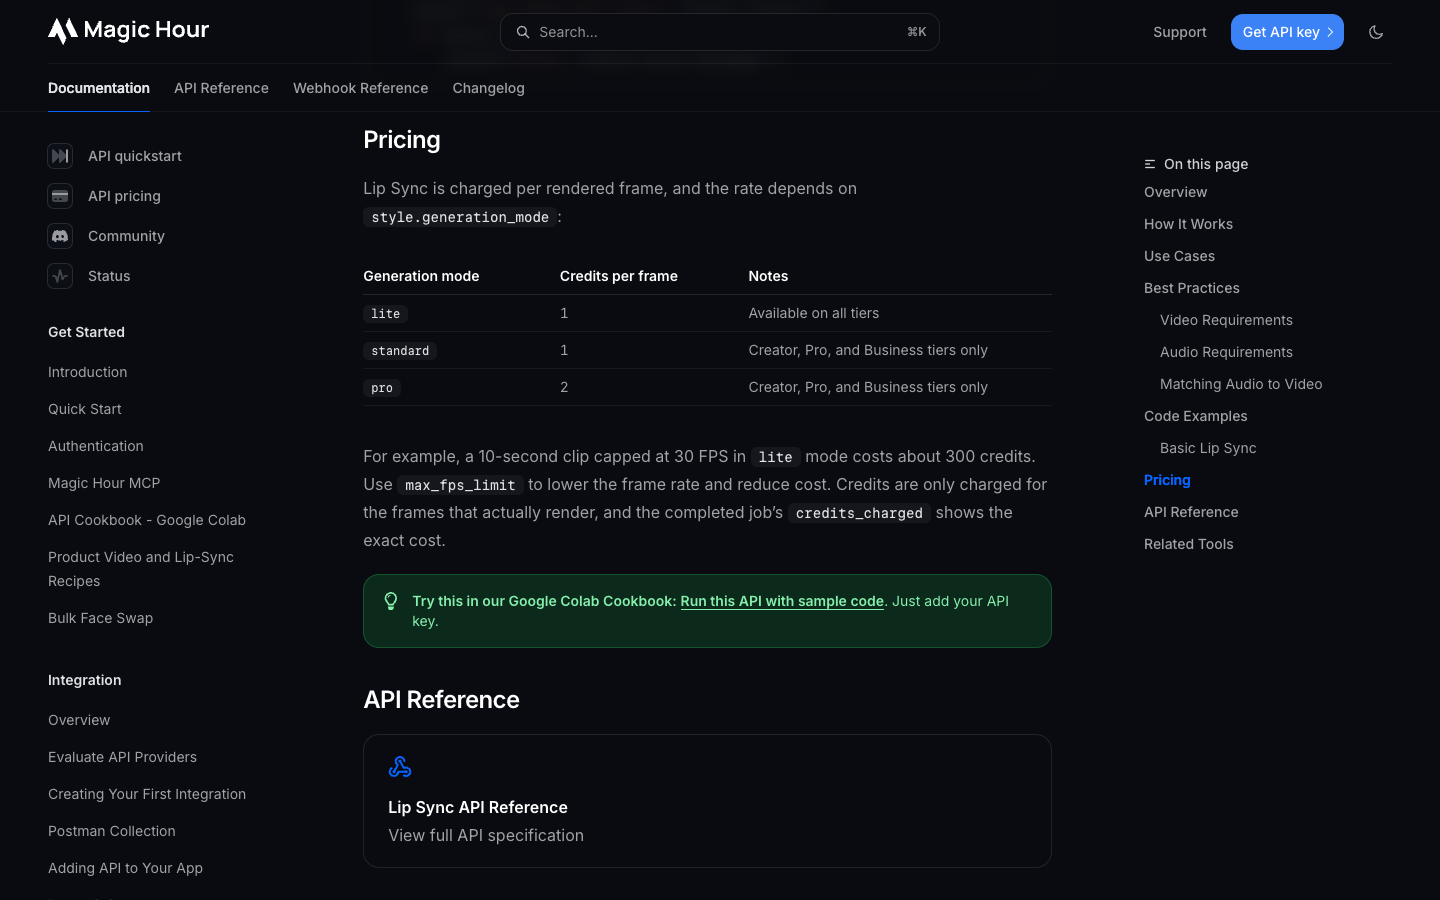
Task: Click the Community Discord icon
Action: 60,236
